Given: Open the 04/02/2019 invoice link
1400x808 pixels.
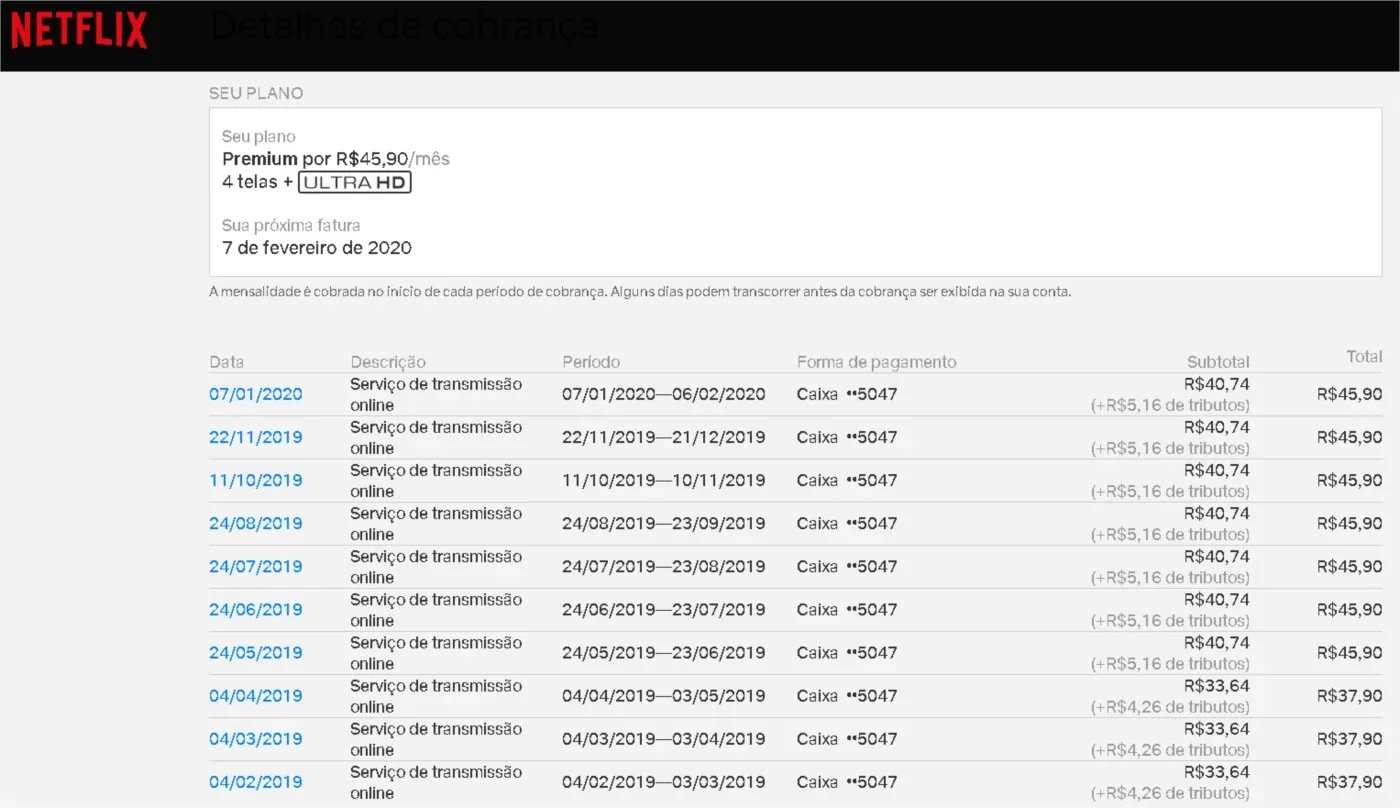Looking at the screenshot, I should tap(256, 781).
